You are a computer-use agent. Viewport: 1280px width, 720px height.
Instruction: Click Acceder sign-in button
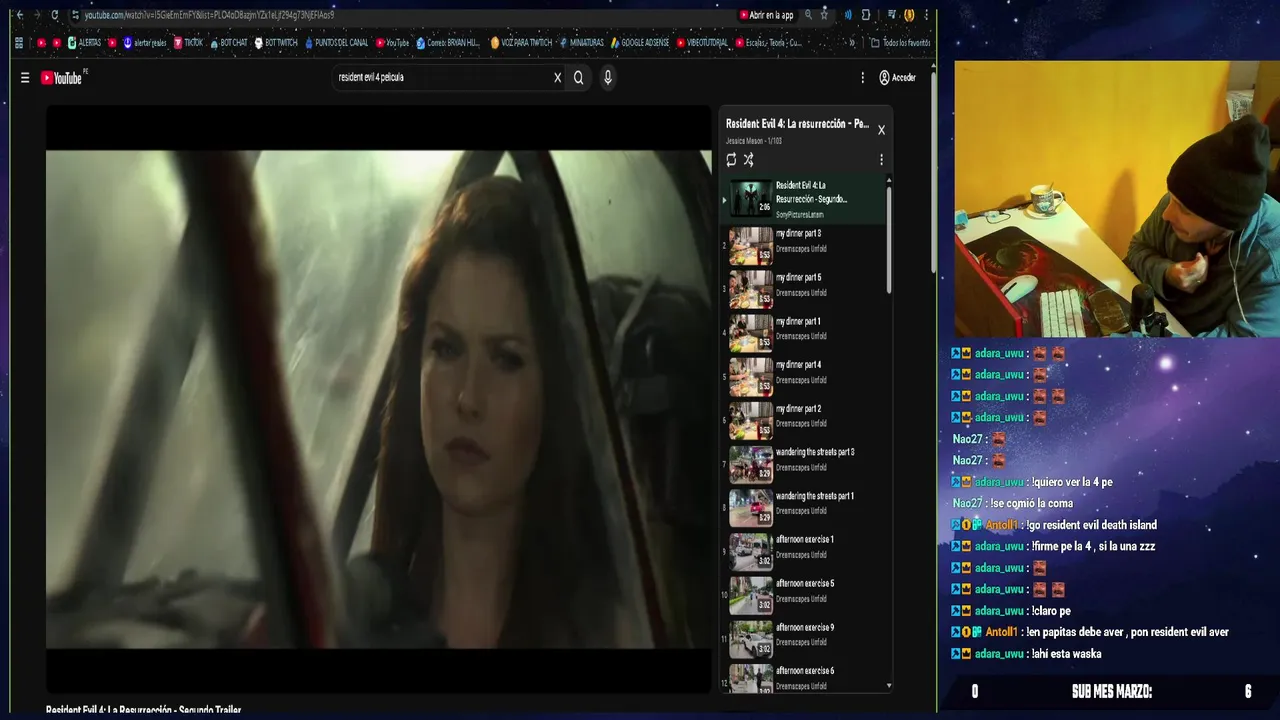click(x=897, y=78)
